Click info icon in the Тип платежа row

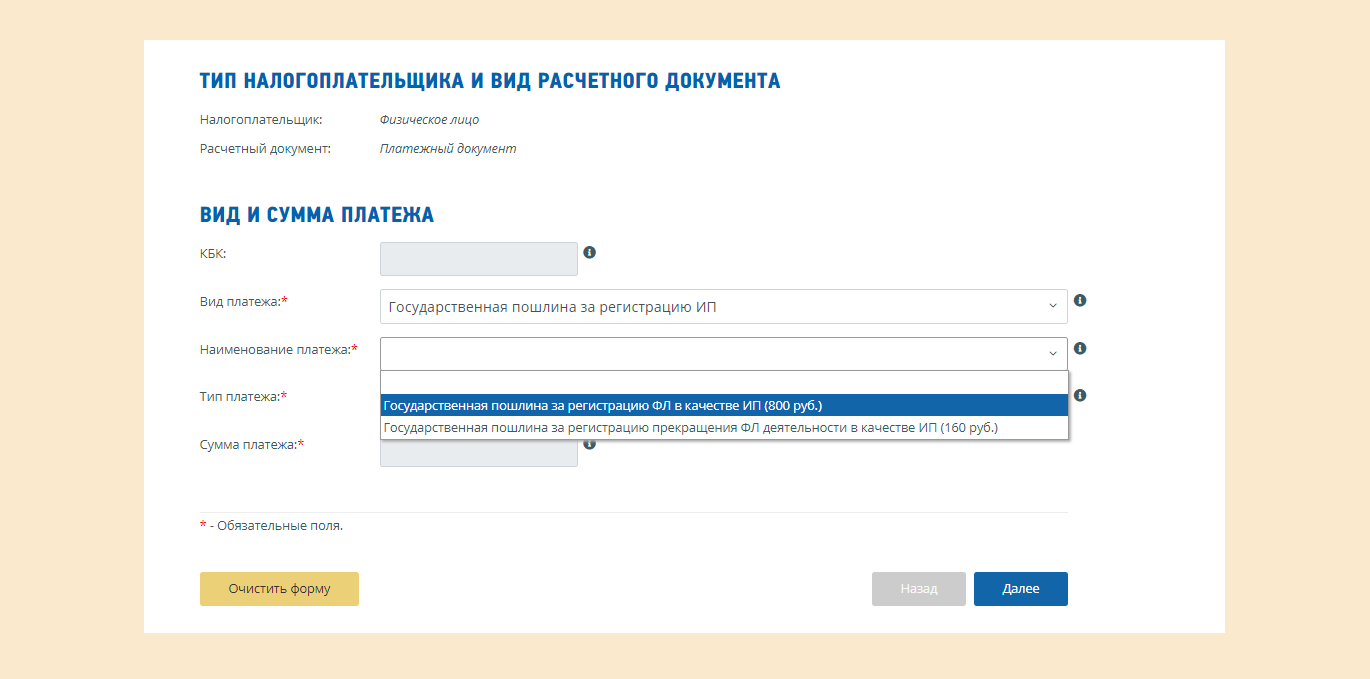coord(1080,396)
